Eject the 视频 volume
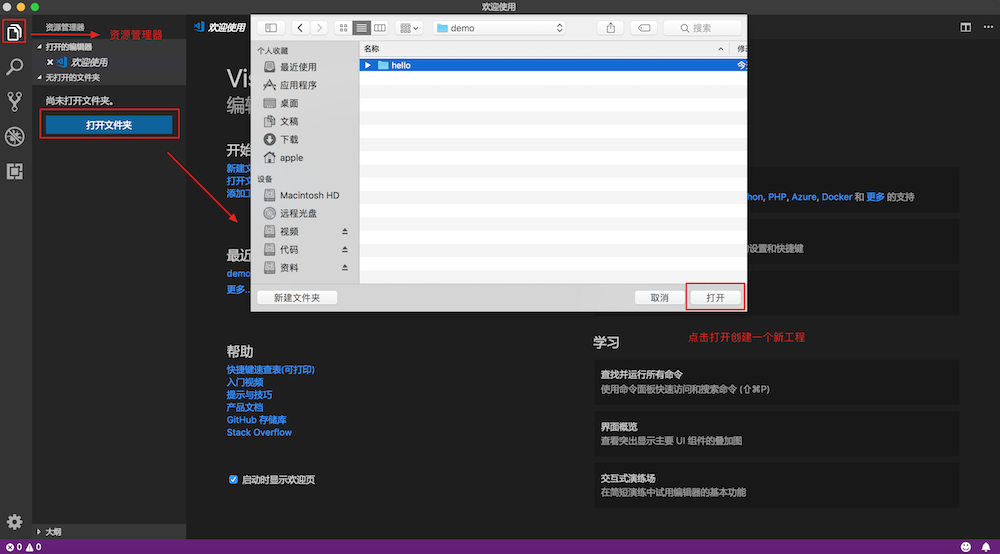This screenshot has width=1000, height=554. 345,231
